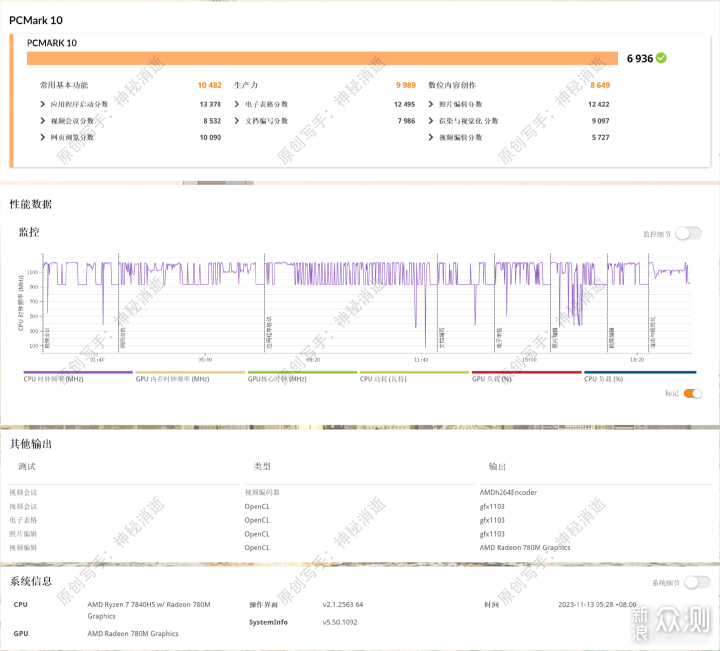Click the 视频编辑 marker line in the chart

[608, 303]
